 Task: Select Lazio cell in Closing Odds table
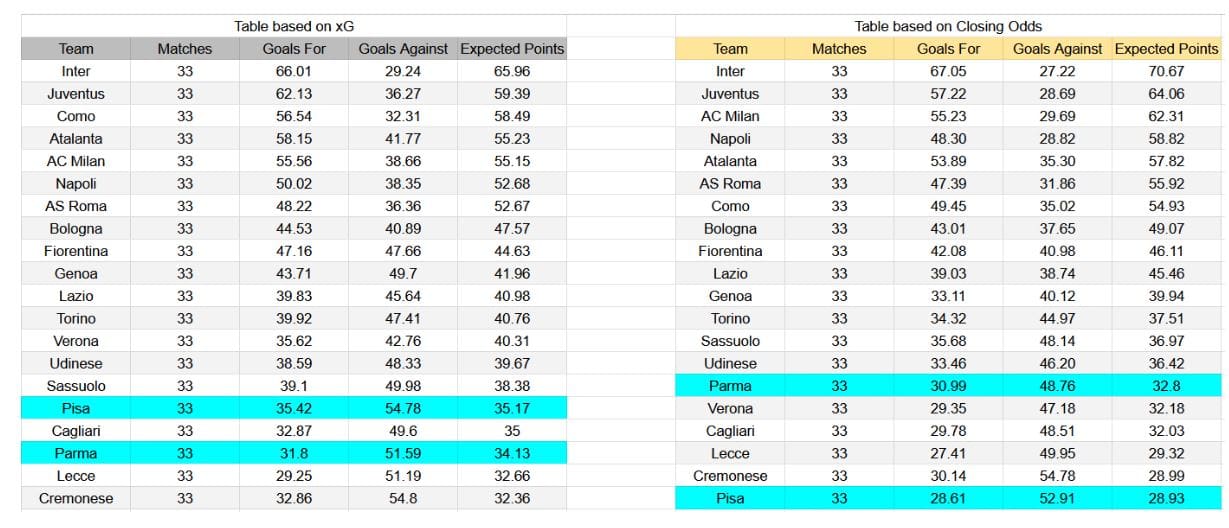coord(730,273)
